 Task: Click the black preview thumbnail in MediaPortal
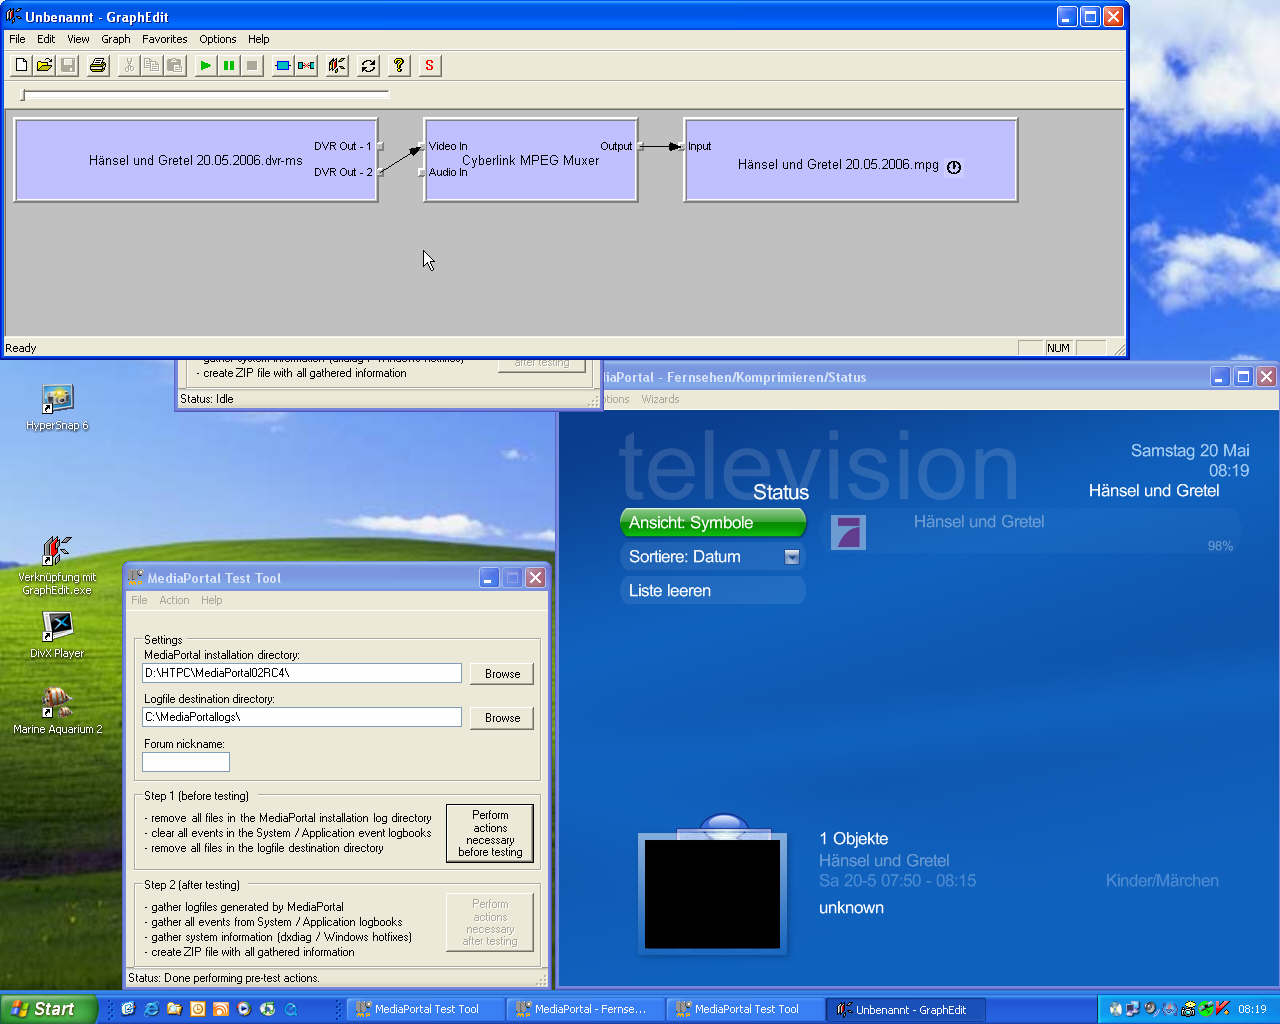point(712,894)
